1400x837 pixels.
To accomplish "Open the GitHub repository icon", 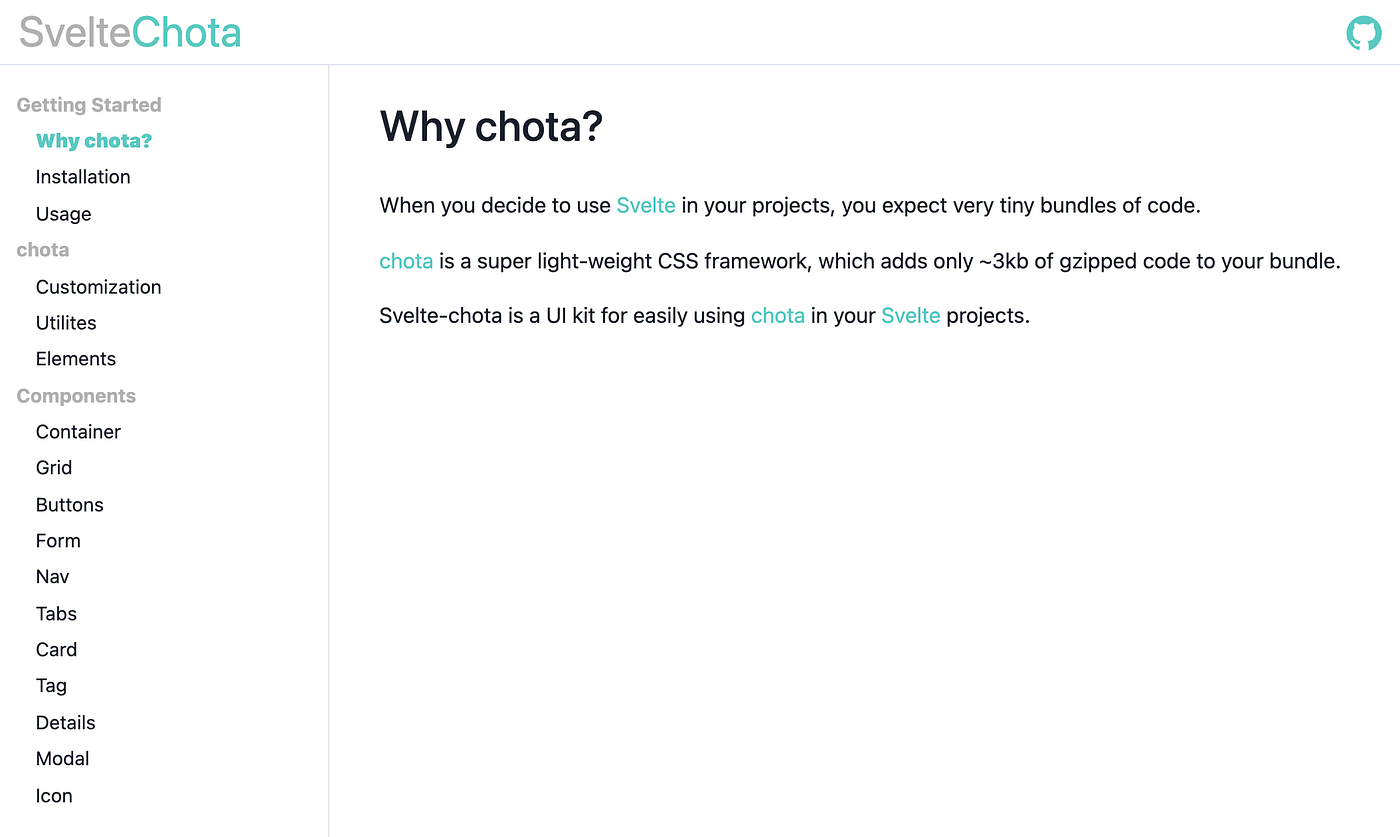I will [x=1363, y=32].
